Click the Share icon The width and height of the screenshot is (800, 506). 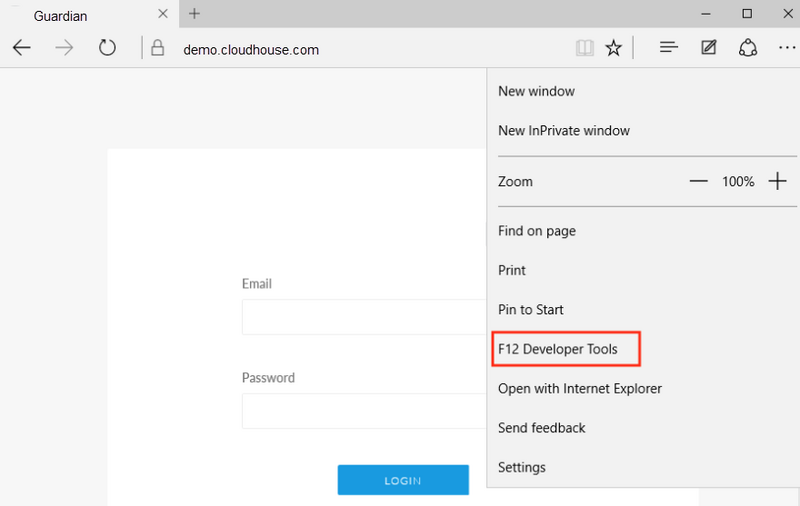point(747,48)
